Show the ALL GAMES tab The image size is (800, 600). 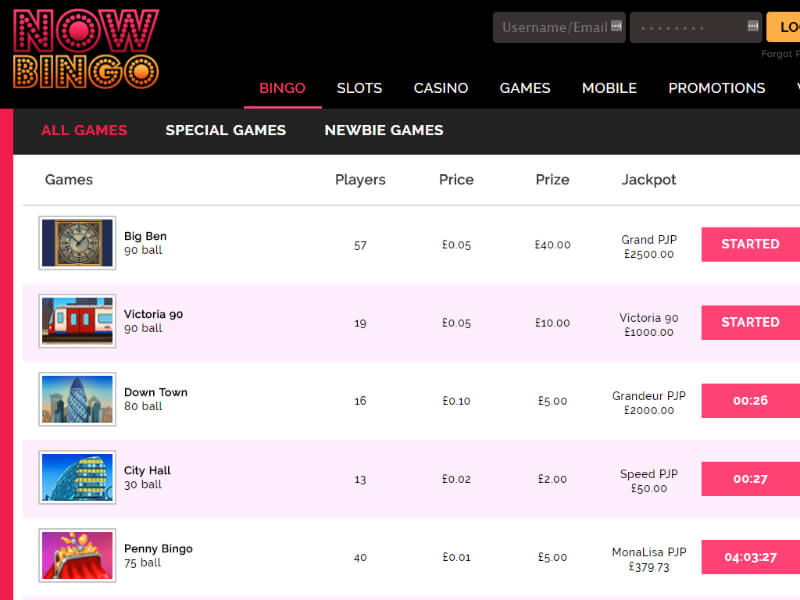point(84,130)
